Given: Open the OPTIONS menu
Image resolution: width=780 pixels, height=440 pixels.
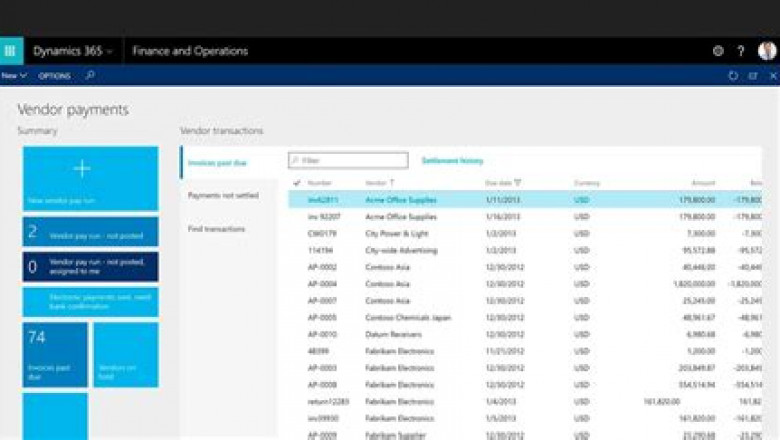Looking at the screenshot, I should pyautogui.click(x=54, y=76).
